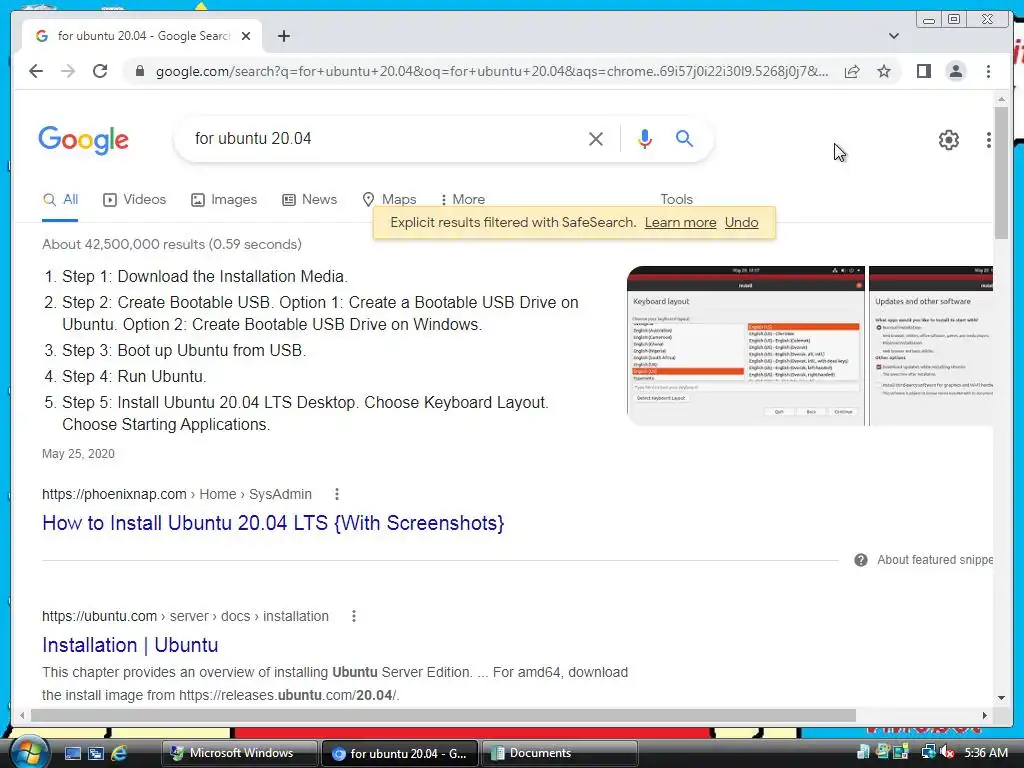1024x768 pixels.
Task: Open Google quick settings gear
Action: coord(948,139)
